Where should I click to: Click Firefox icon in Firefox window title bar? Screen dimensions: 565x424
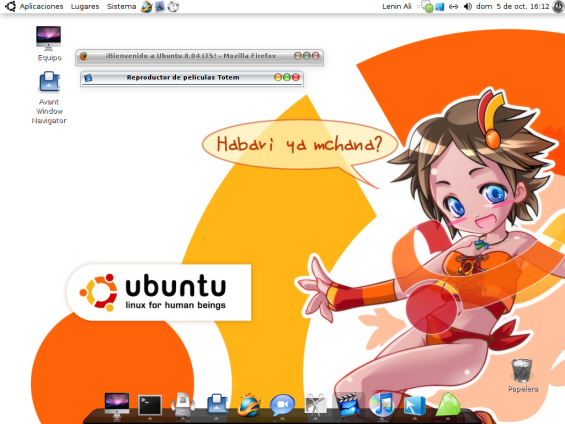(84, 56)
